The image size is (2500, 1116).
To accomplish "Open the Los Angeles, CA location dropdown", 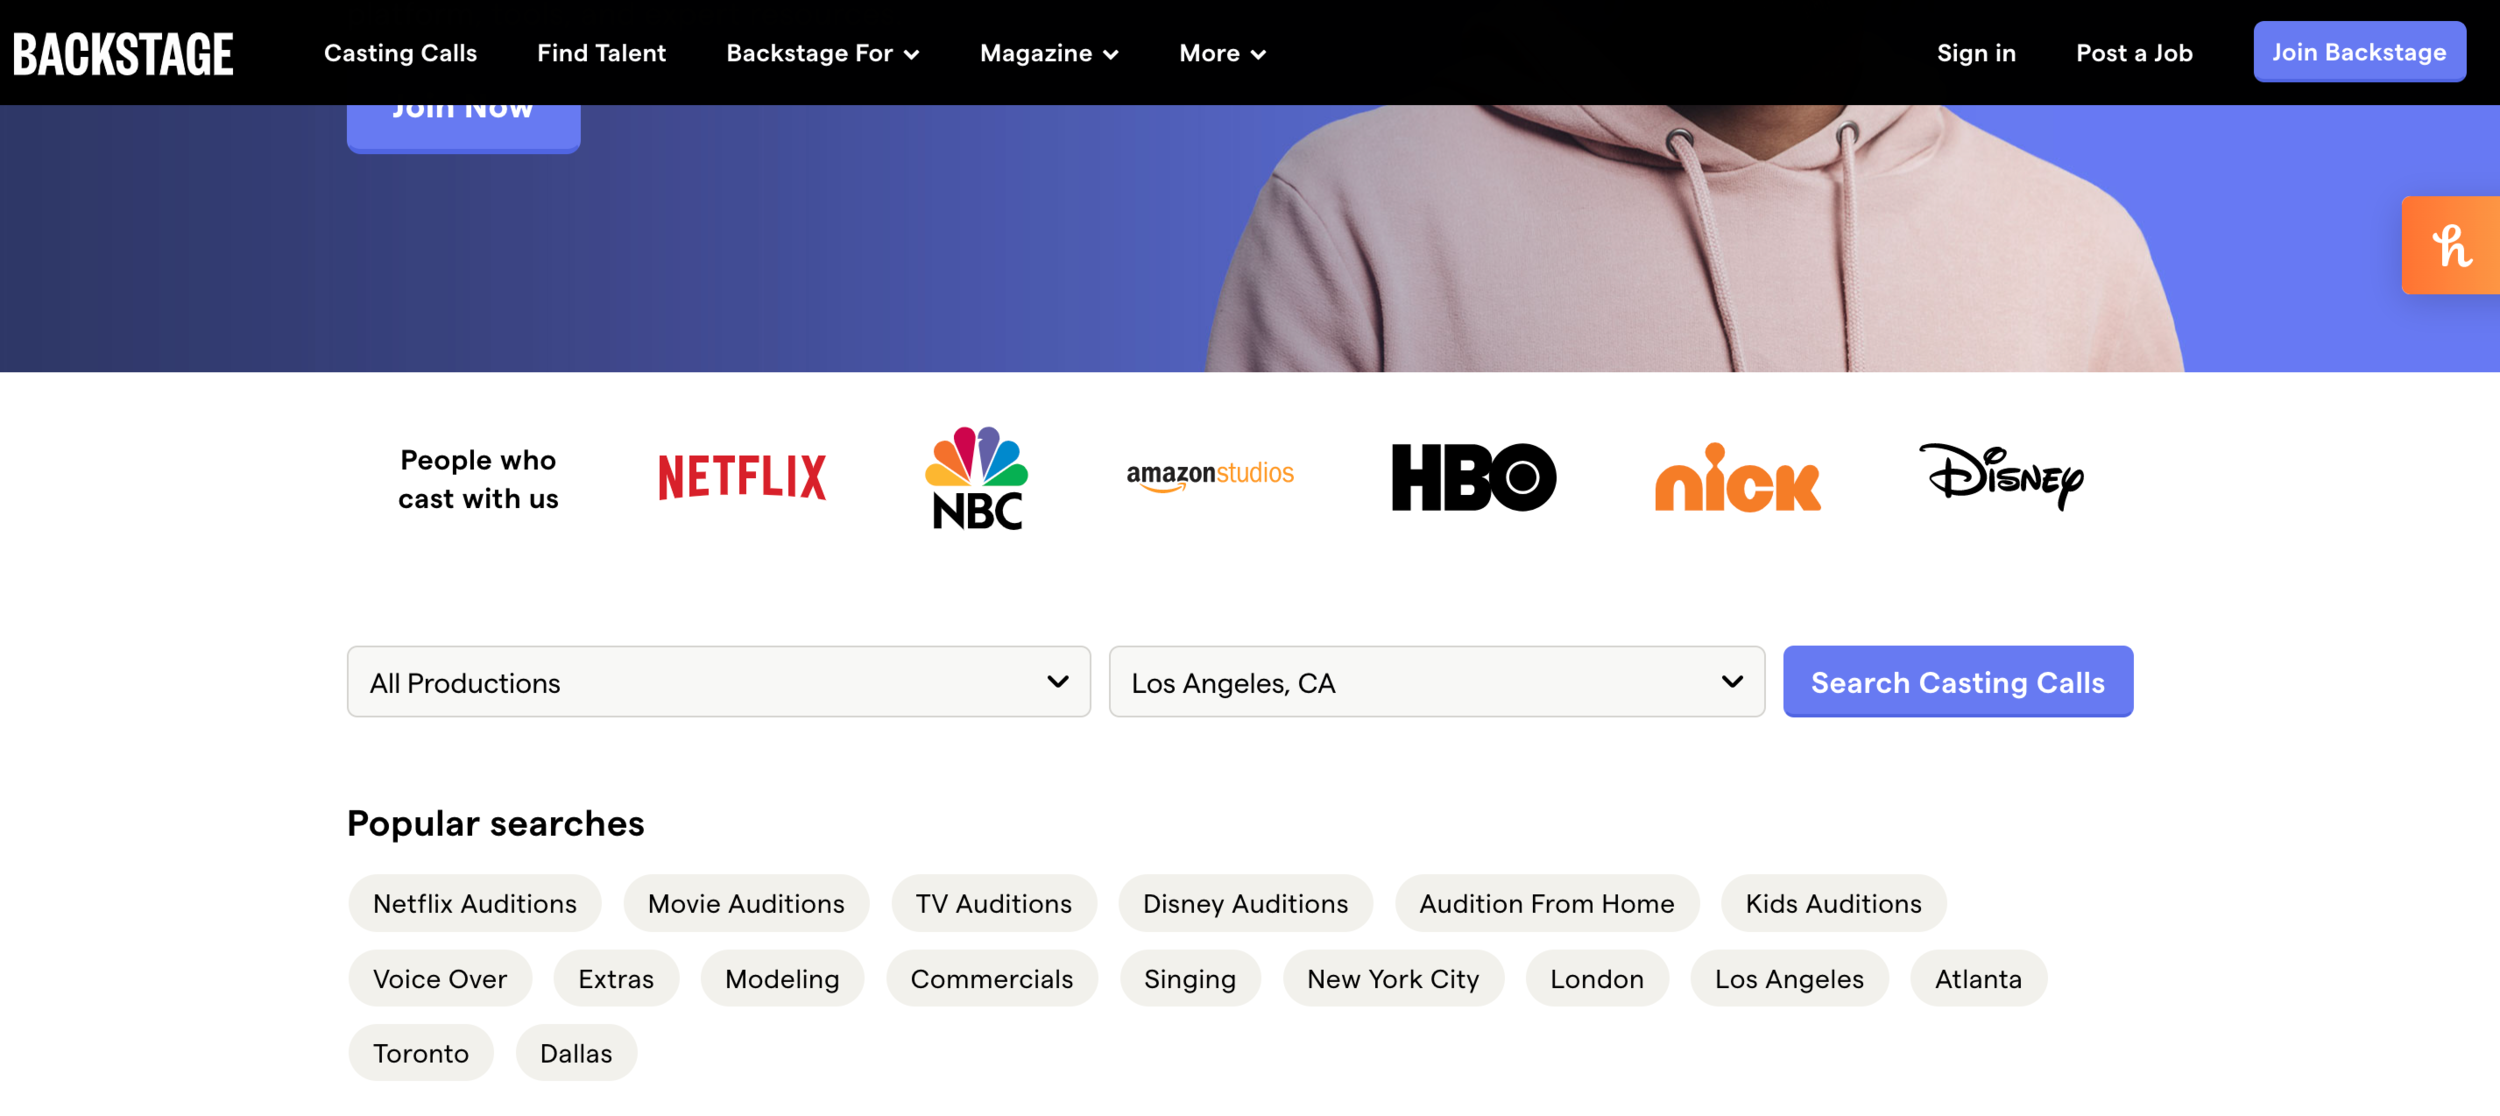I will [1436, 682].
